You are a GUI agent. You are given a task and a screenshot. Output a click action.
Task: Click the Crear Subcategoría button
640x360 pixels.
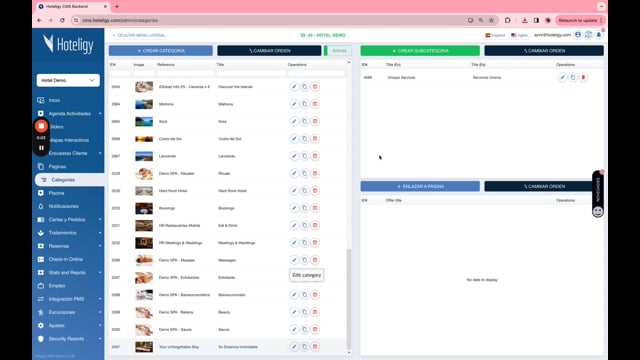click(x=420, y=51)
